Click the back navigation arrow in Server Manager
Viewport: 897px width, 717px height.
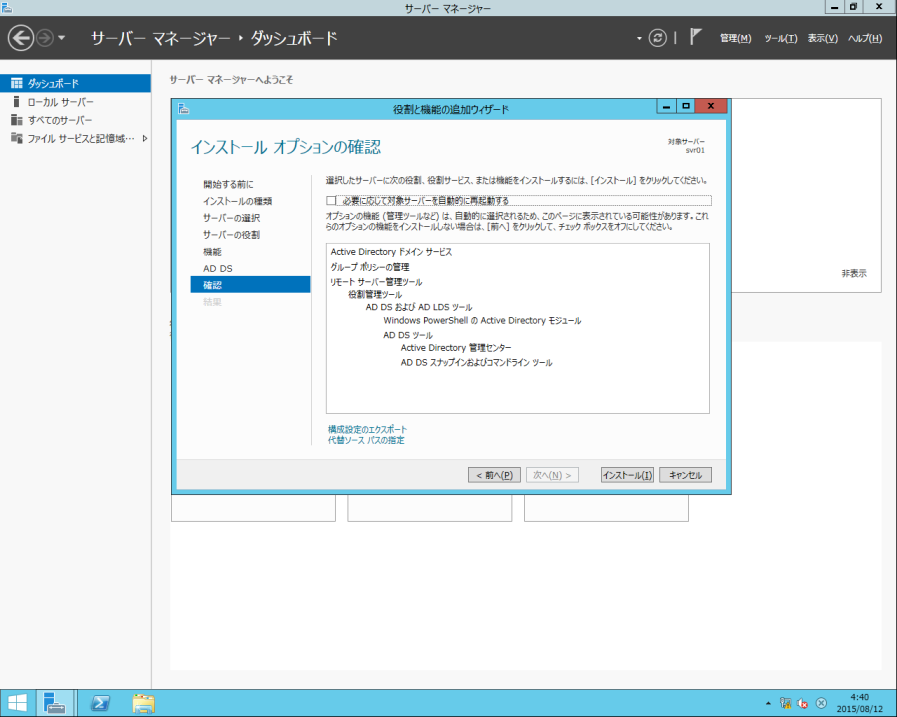[21, 38]
